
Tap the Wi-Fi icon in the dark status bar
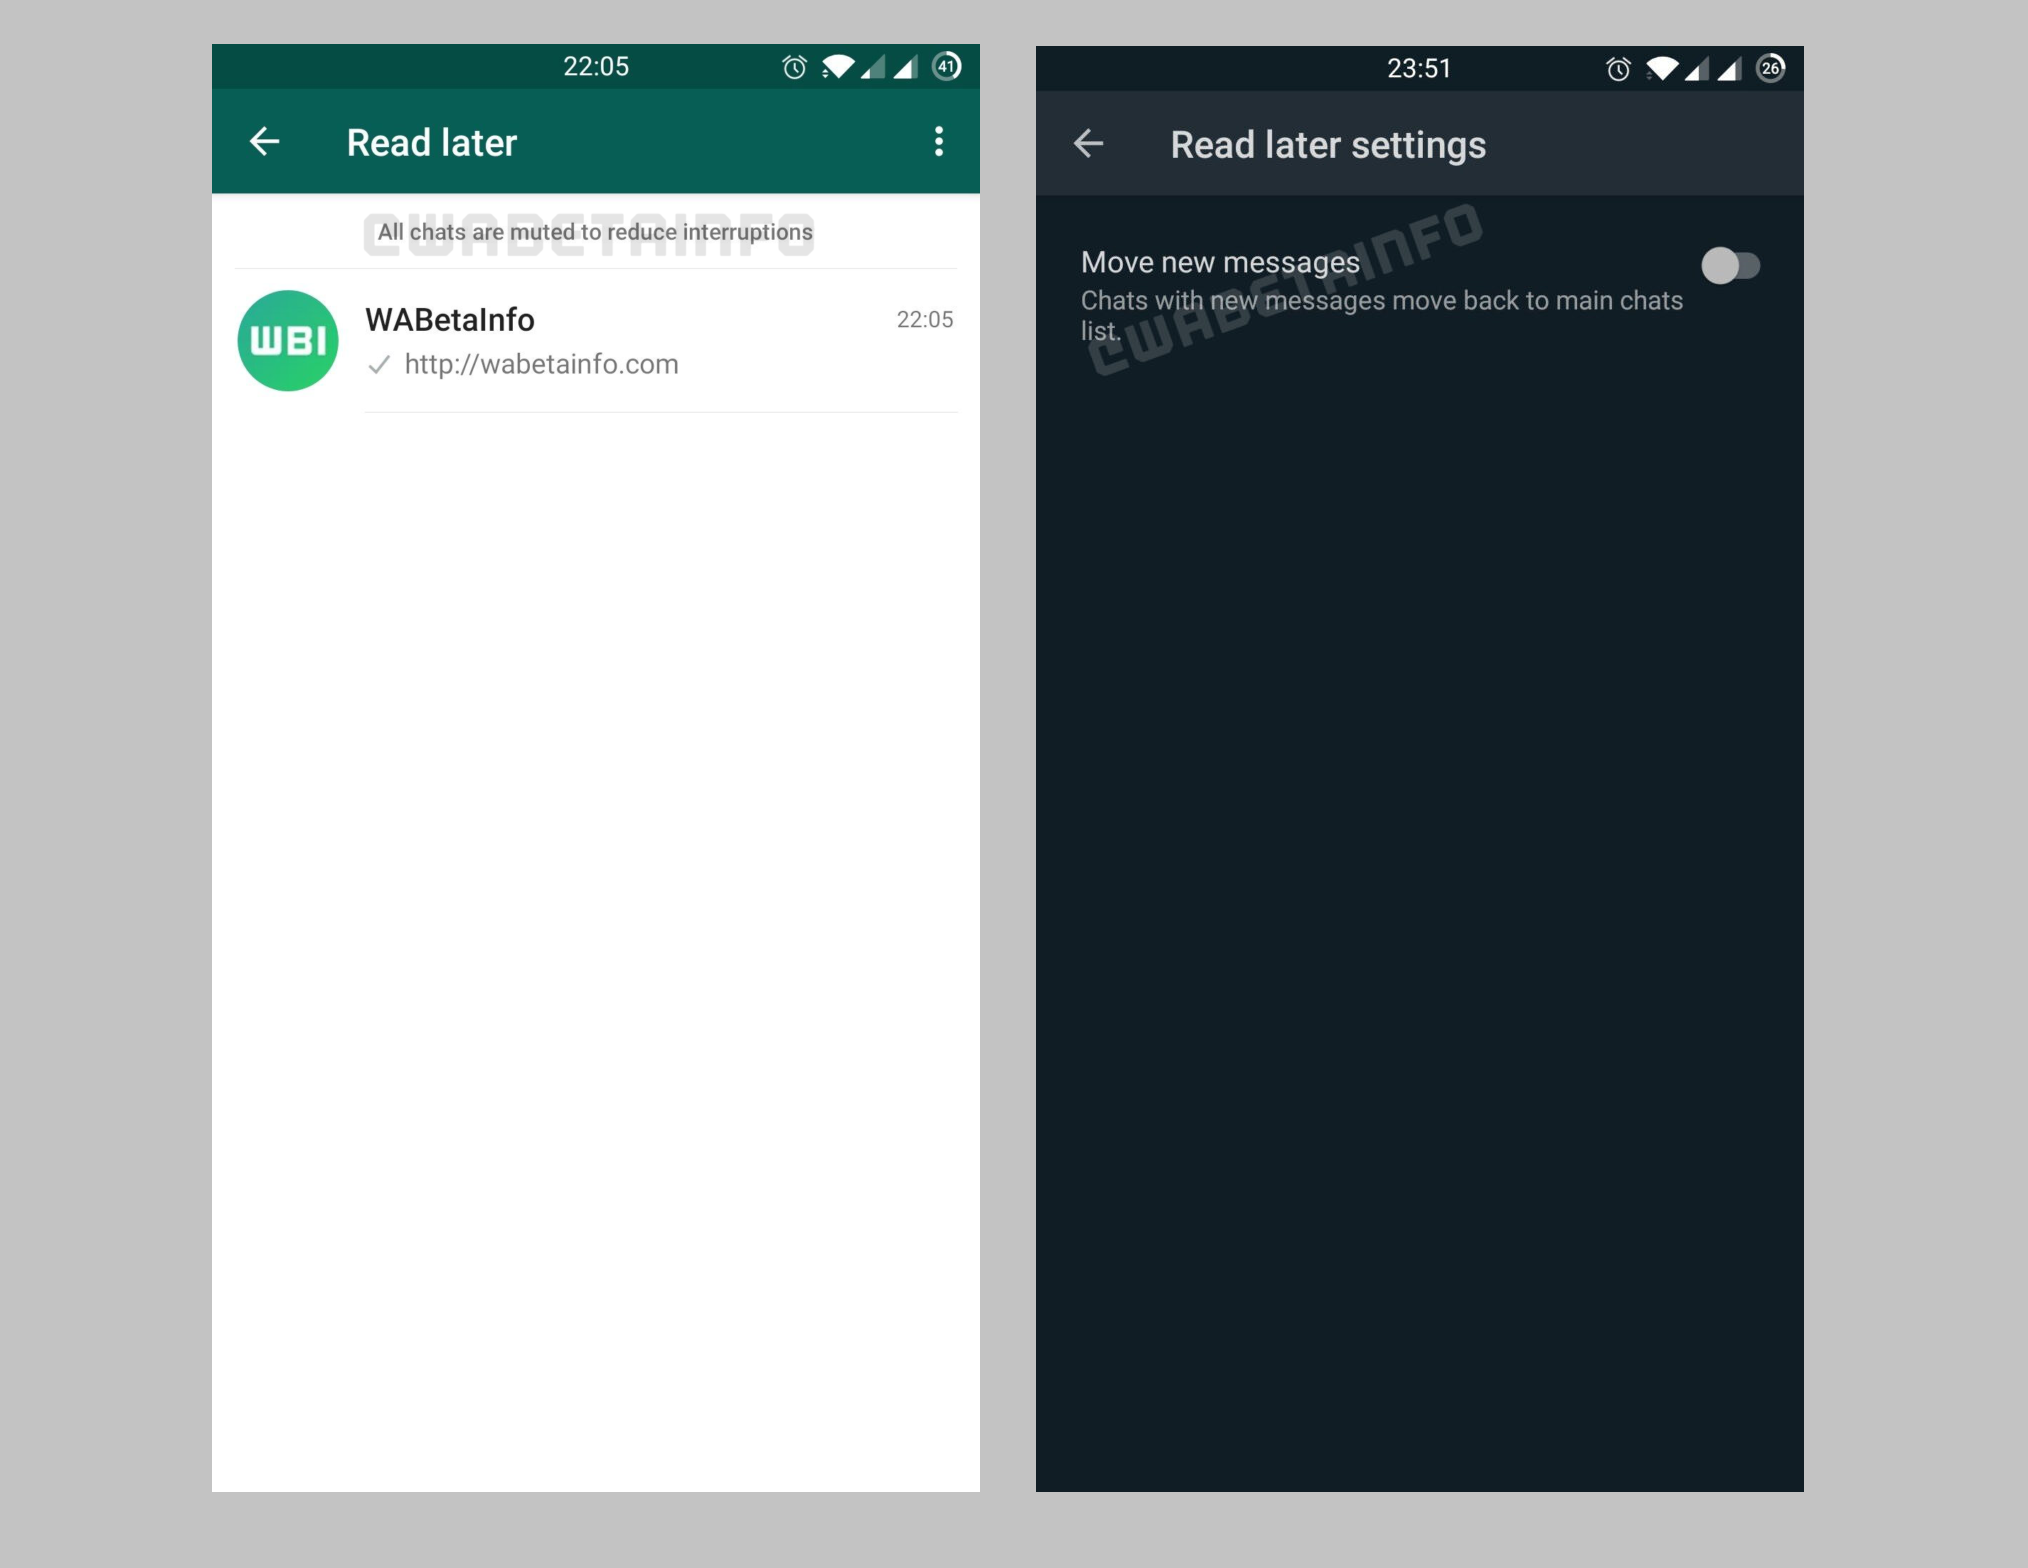(x=1662, y=69)
